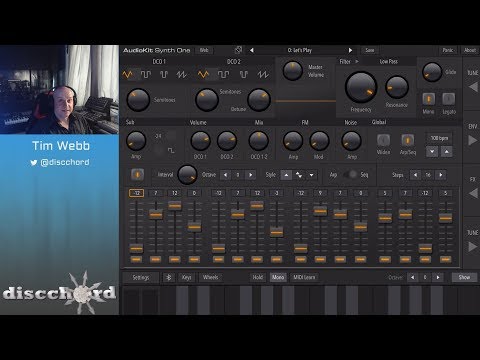Viewport: 480px width, 360px height.
Task: Click the Filter Frequency knob
Action: click(361, 88)
